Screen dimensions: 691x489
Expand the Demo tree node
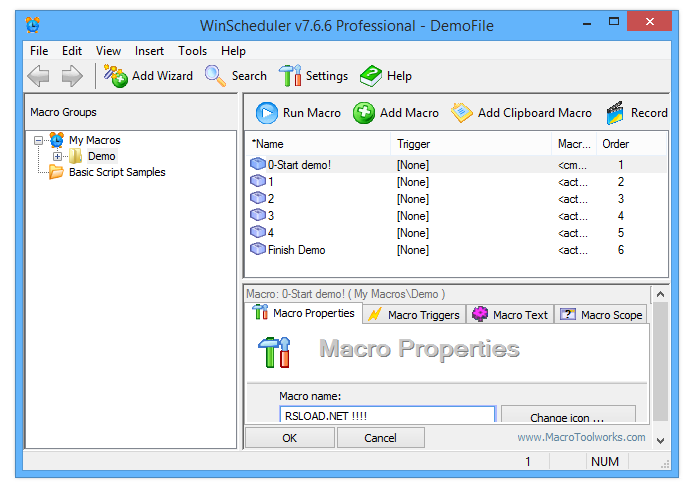point(57,156)
